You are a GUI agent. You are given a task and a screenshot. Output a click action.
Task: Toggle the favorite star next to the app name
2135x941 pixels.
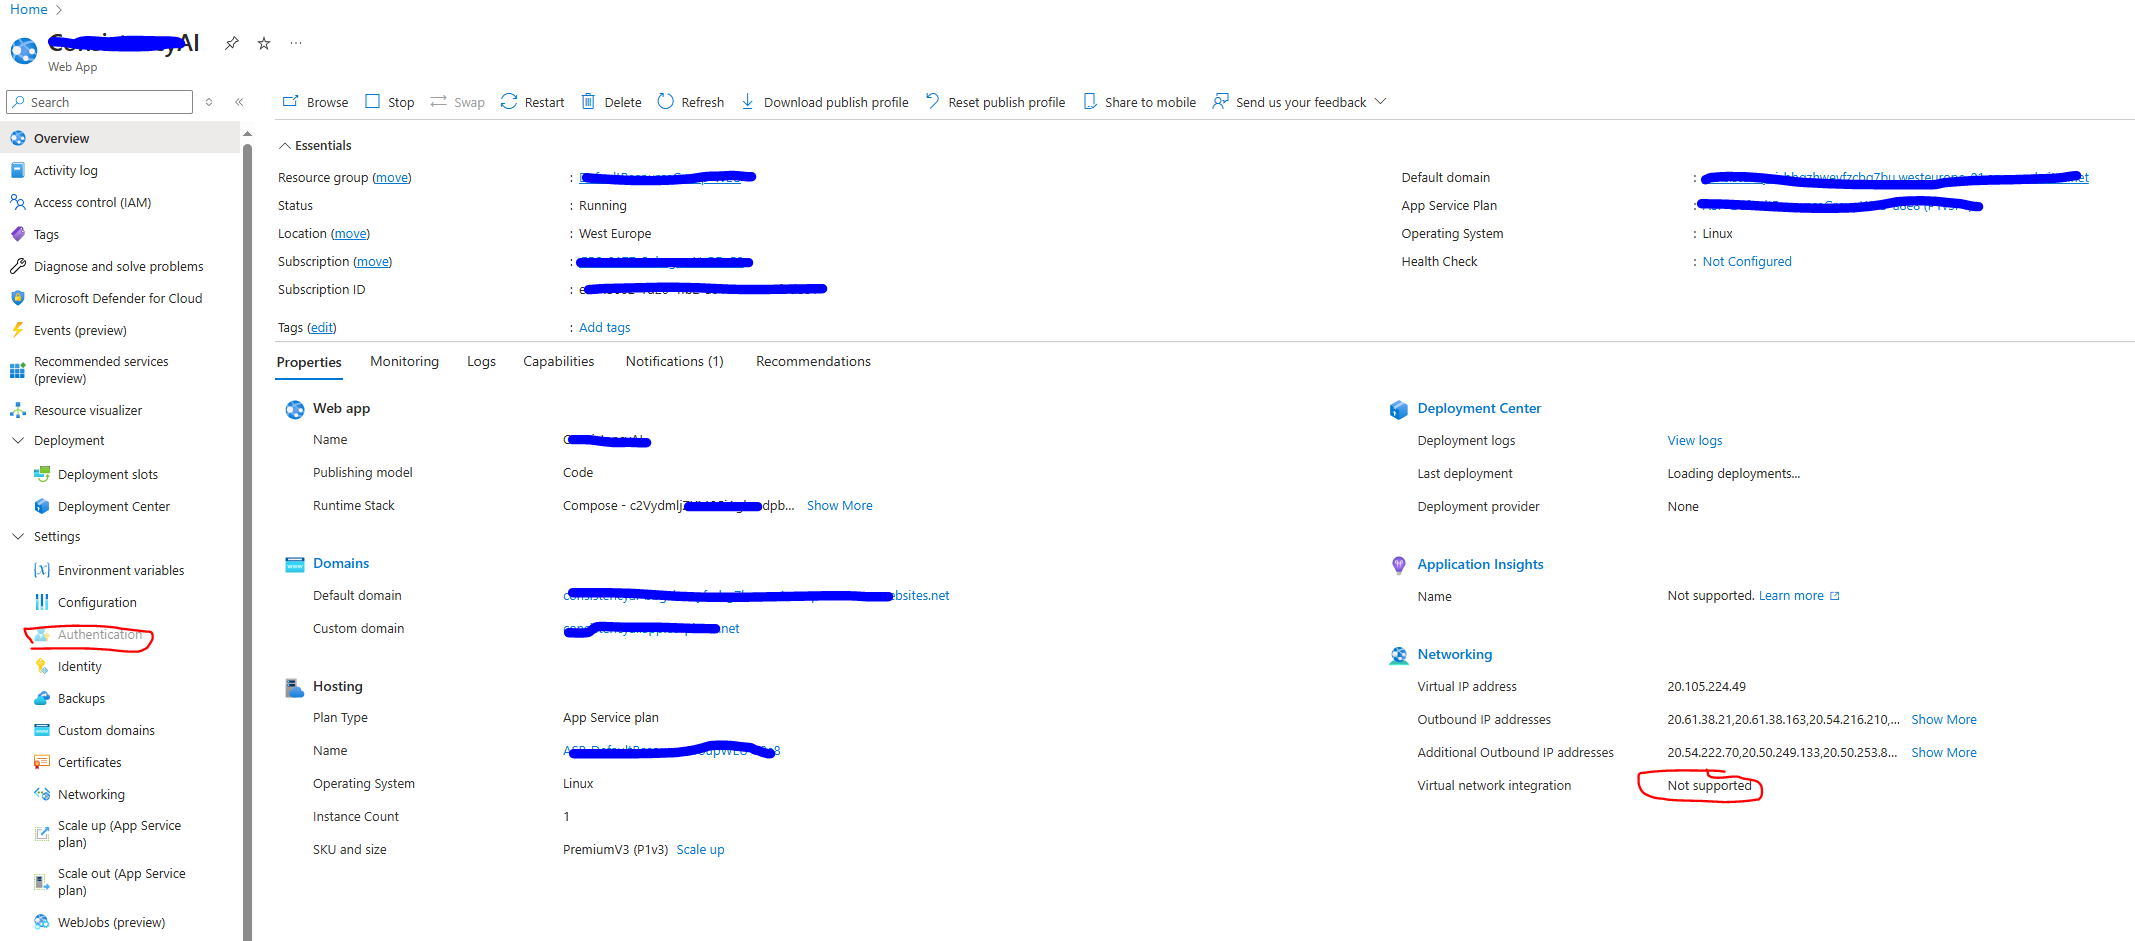pyautogui.click(x=263, y=43)
